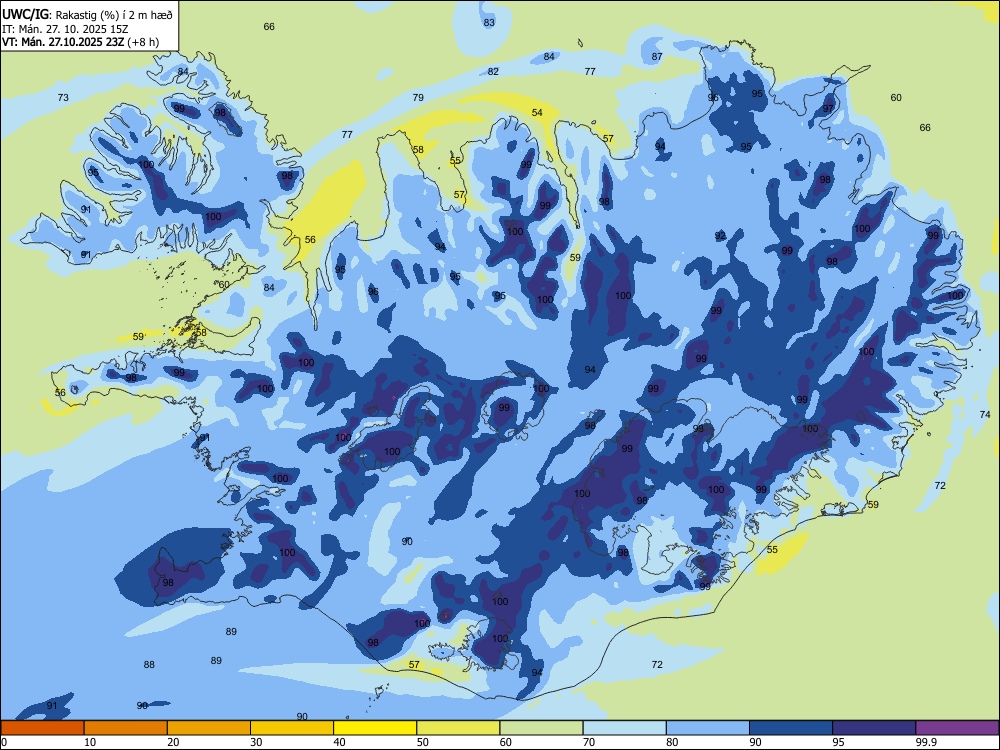Screen dimensions: 1000x750
Task: Click the dark orange 0–10 legend swatch
Action: click(x=42, y=728)
